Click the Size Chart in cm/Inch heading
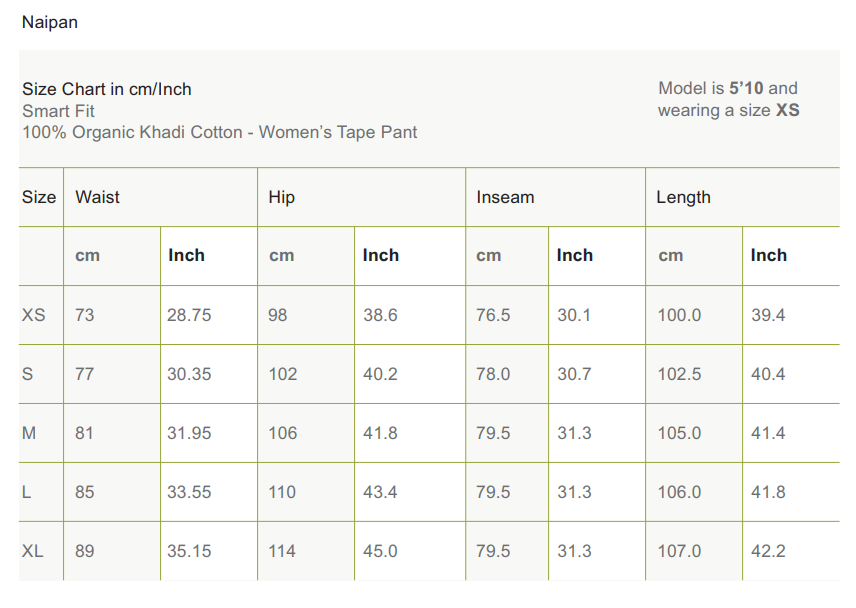 [107, 89]
